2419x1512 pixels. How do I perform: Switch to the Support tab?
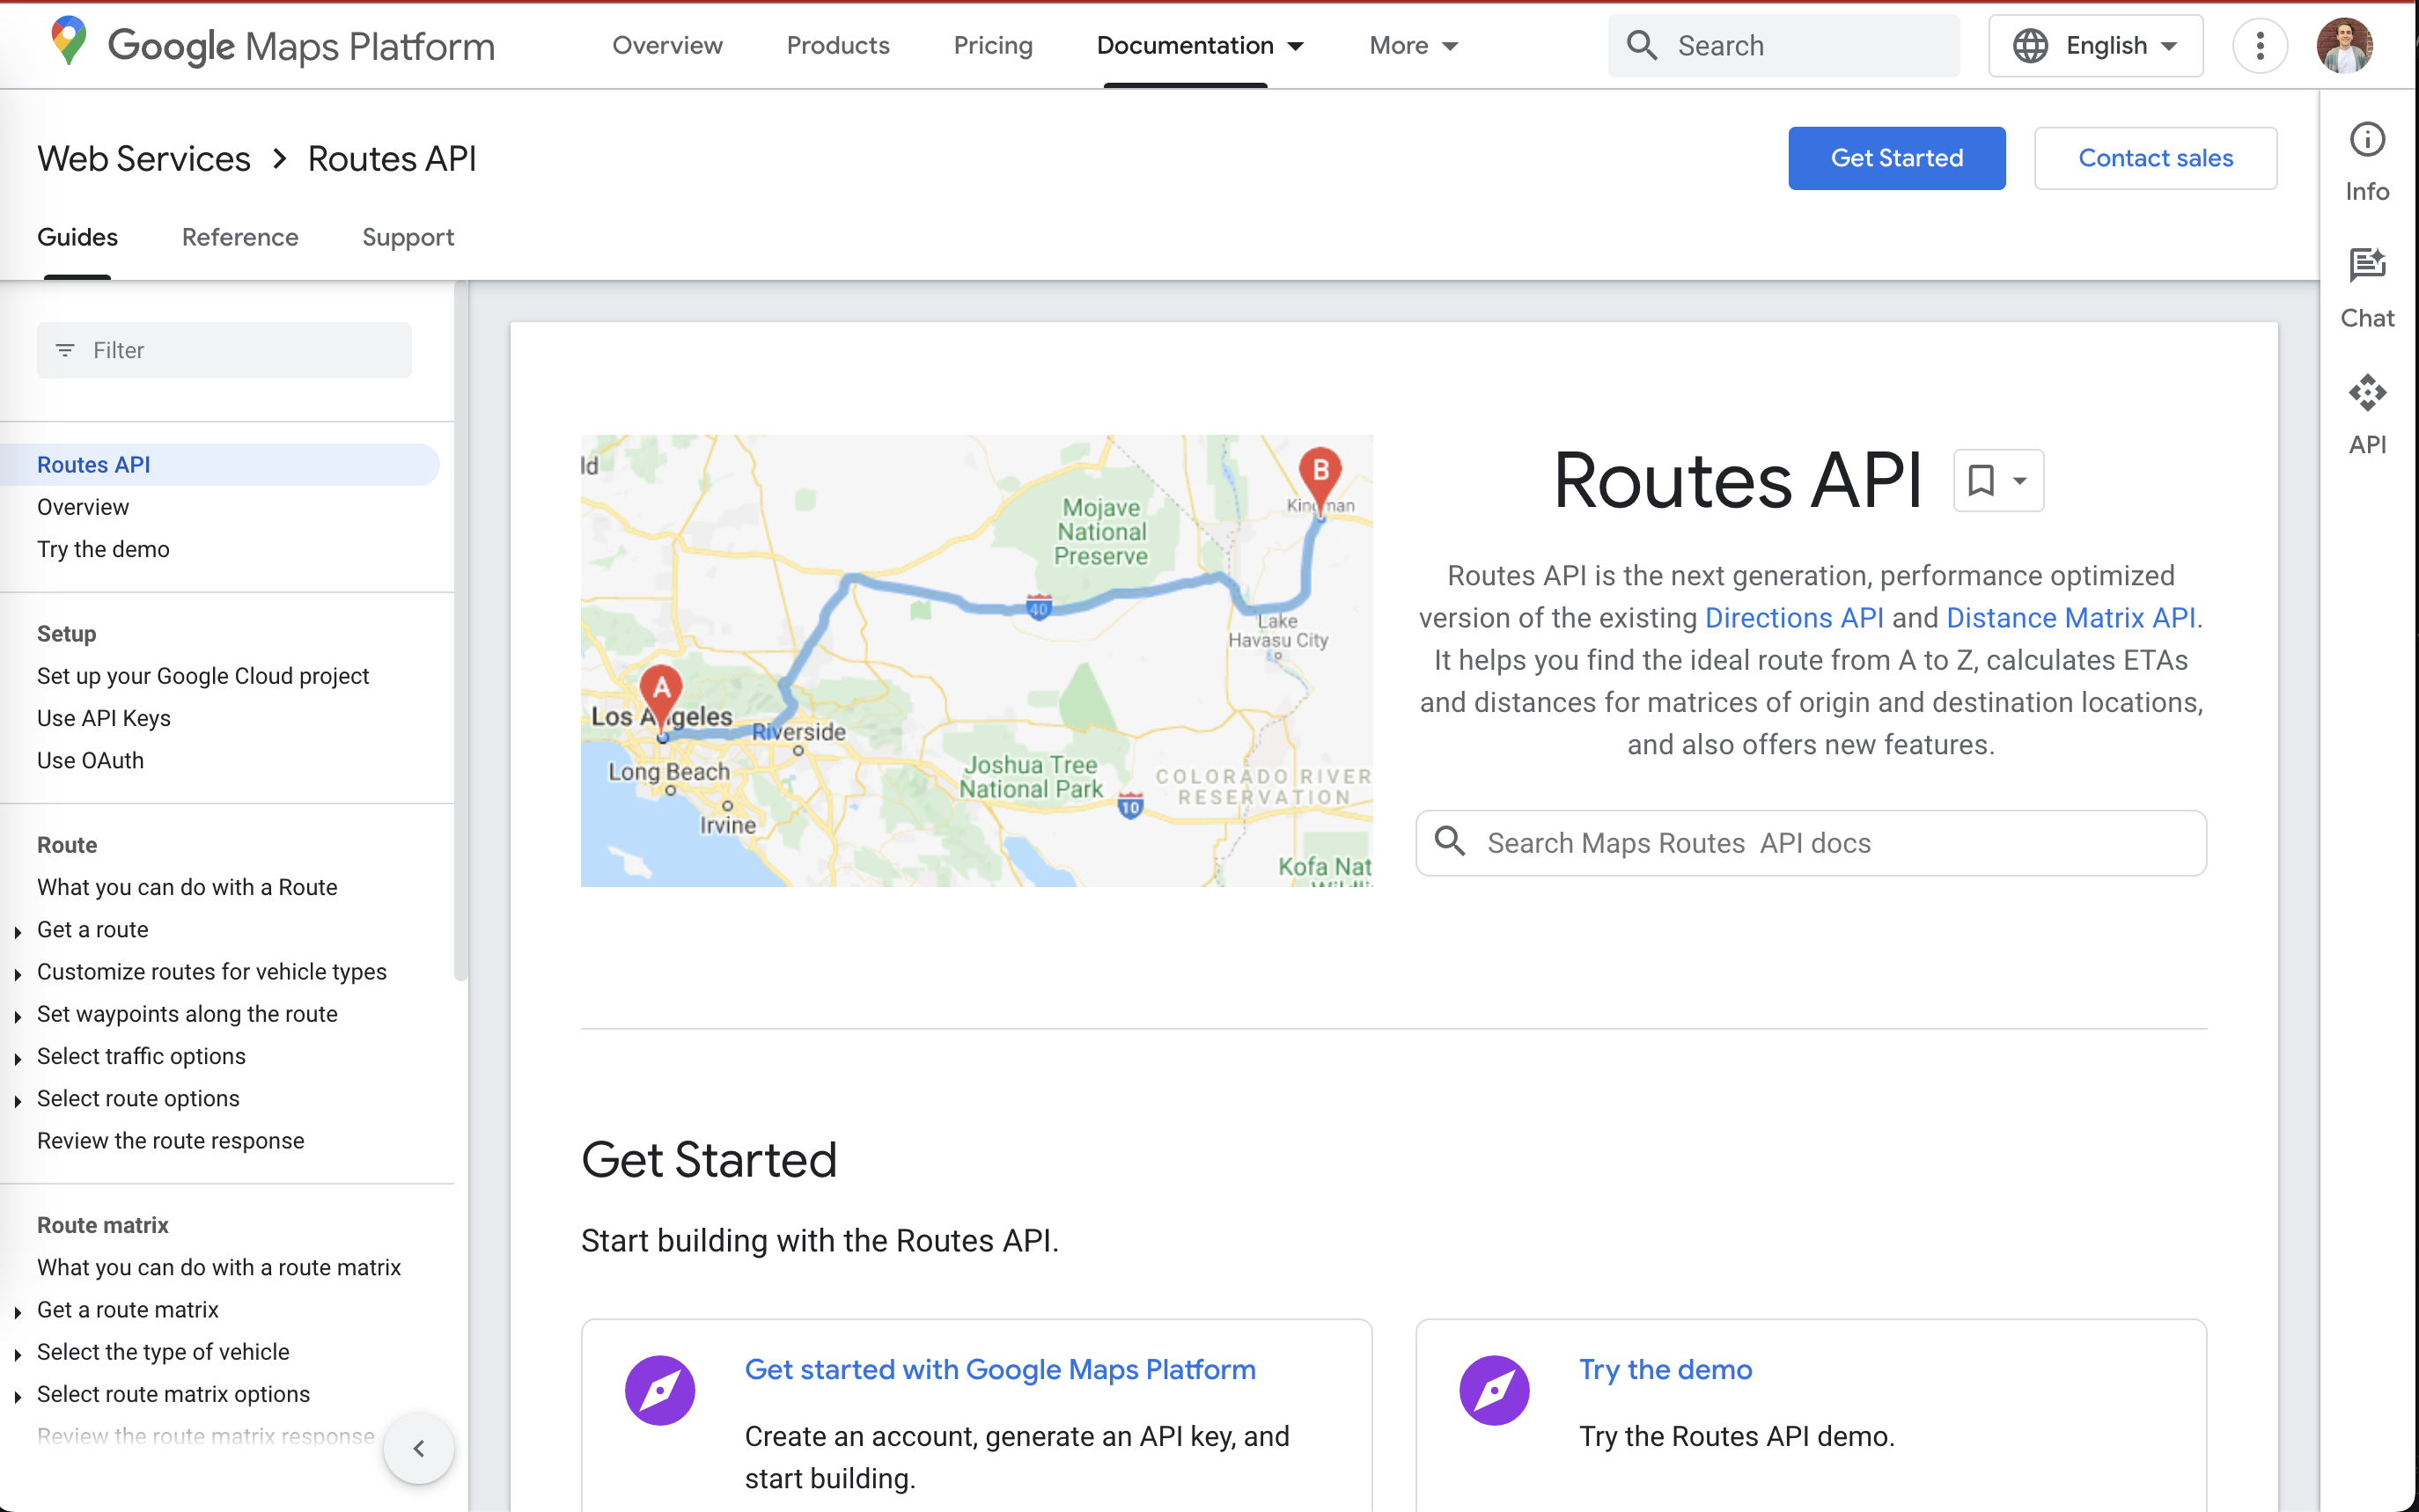point(408,237)
